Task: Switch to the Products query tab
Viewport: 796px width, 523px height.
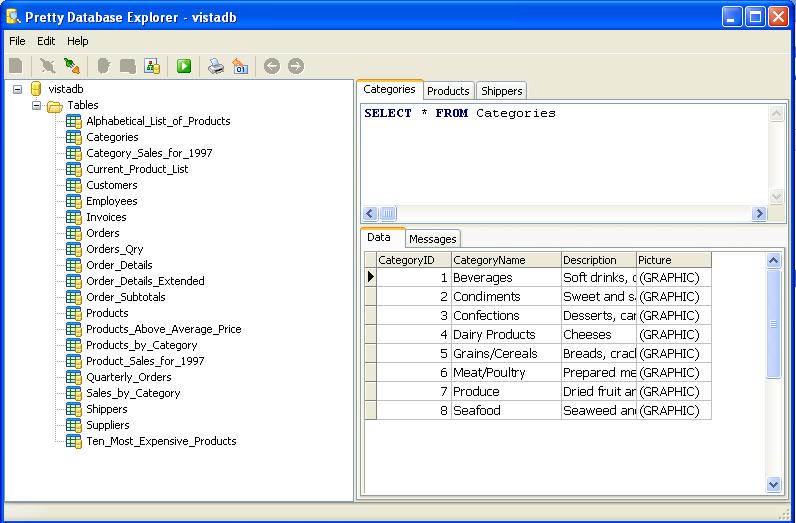Action: (x=448, y=91)
